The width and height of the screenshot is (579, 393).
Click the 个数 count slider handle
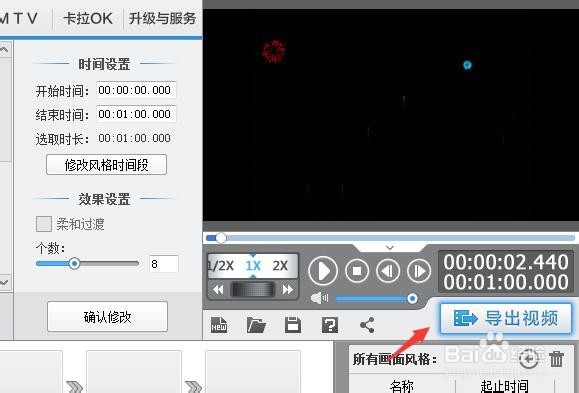pos(74,263)
